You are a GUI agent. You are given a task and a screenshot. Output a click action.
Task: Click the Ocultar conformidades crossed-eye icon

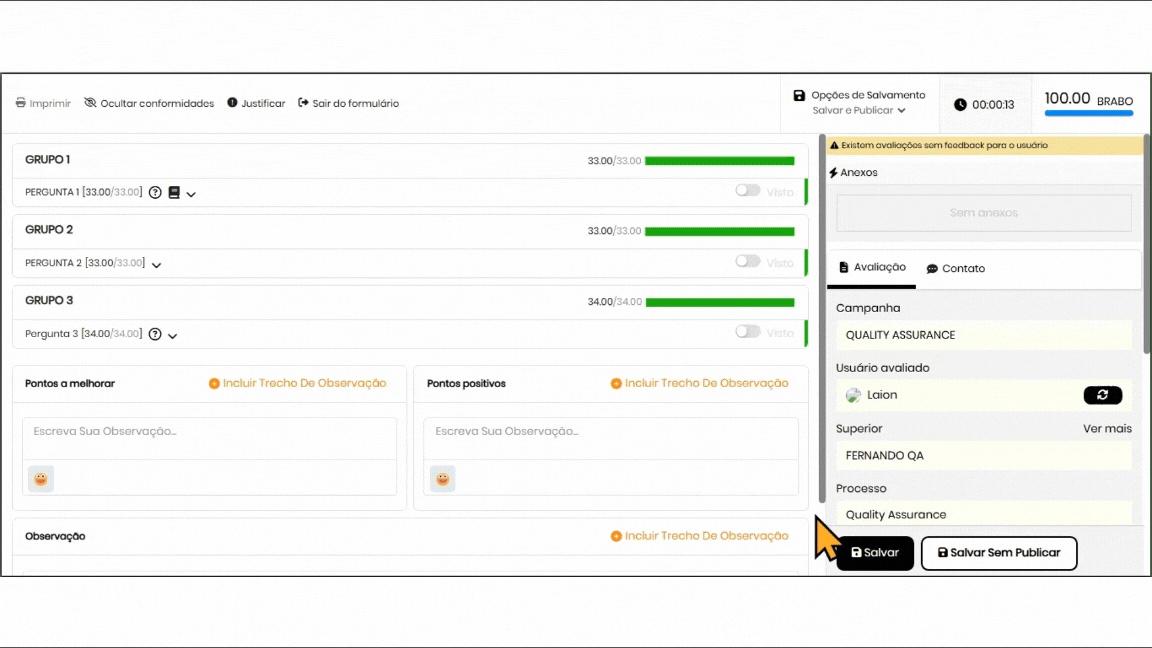[x=90, y=103]
